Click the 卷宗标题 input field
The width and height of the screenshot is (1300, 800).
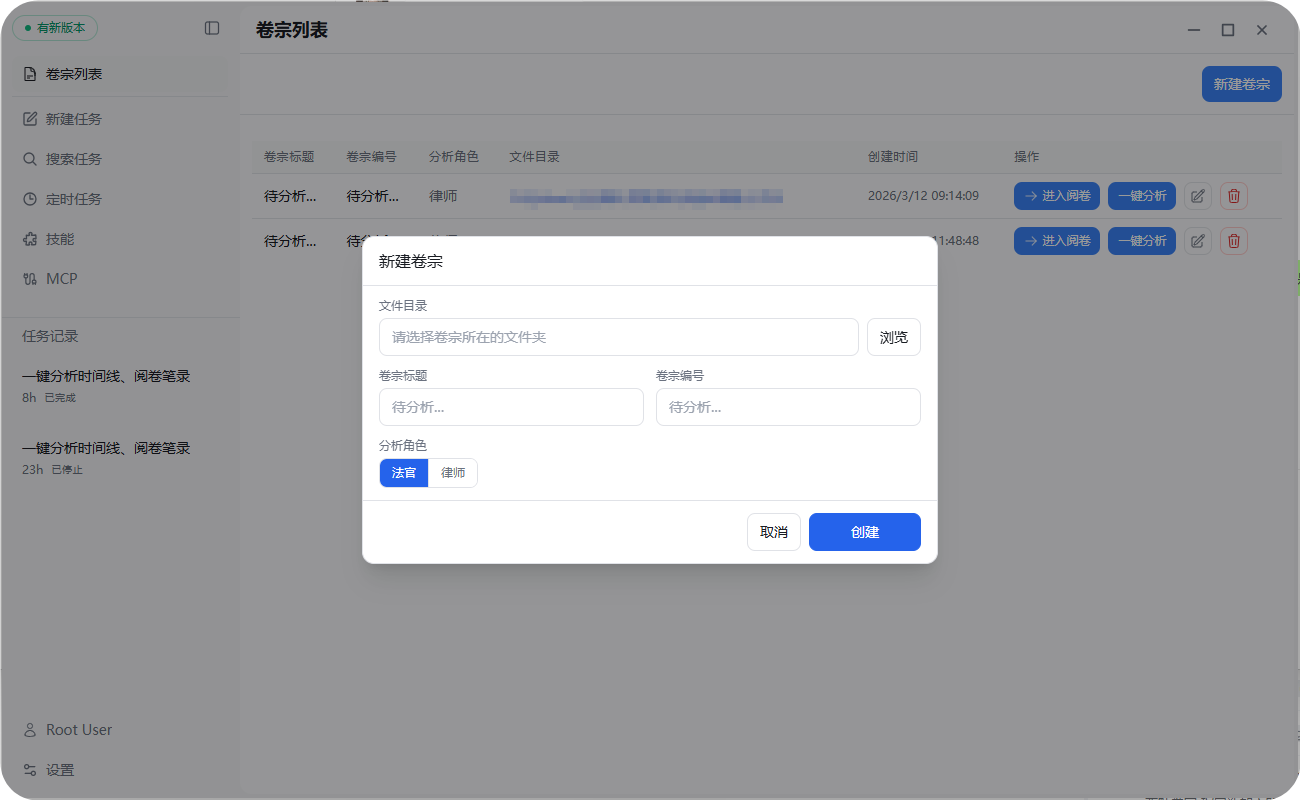511,407
